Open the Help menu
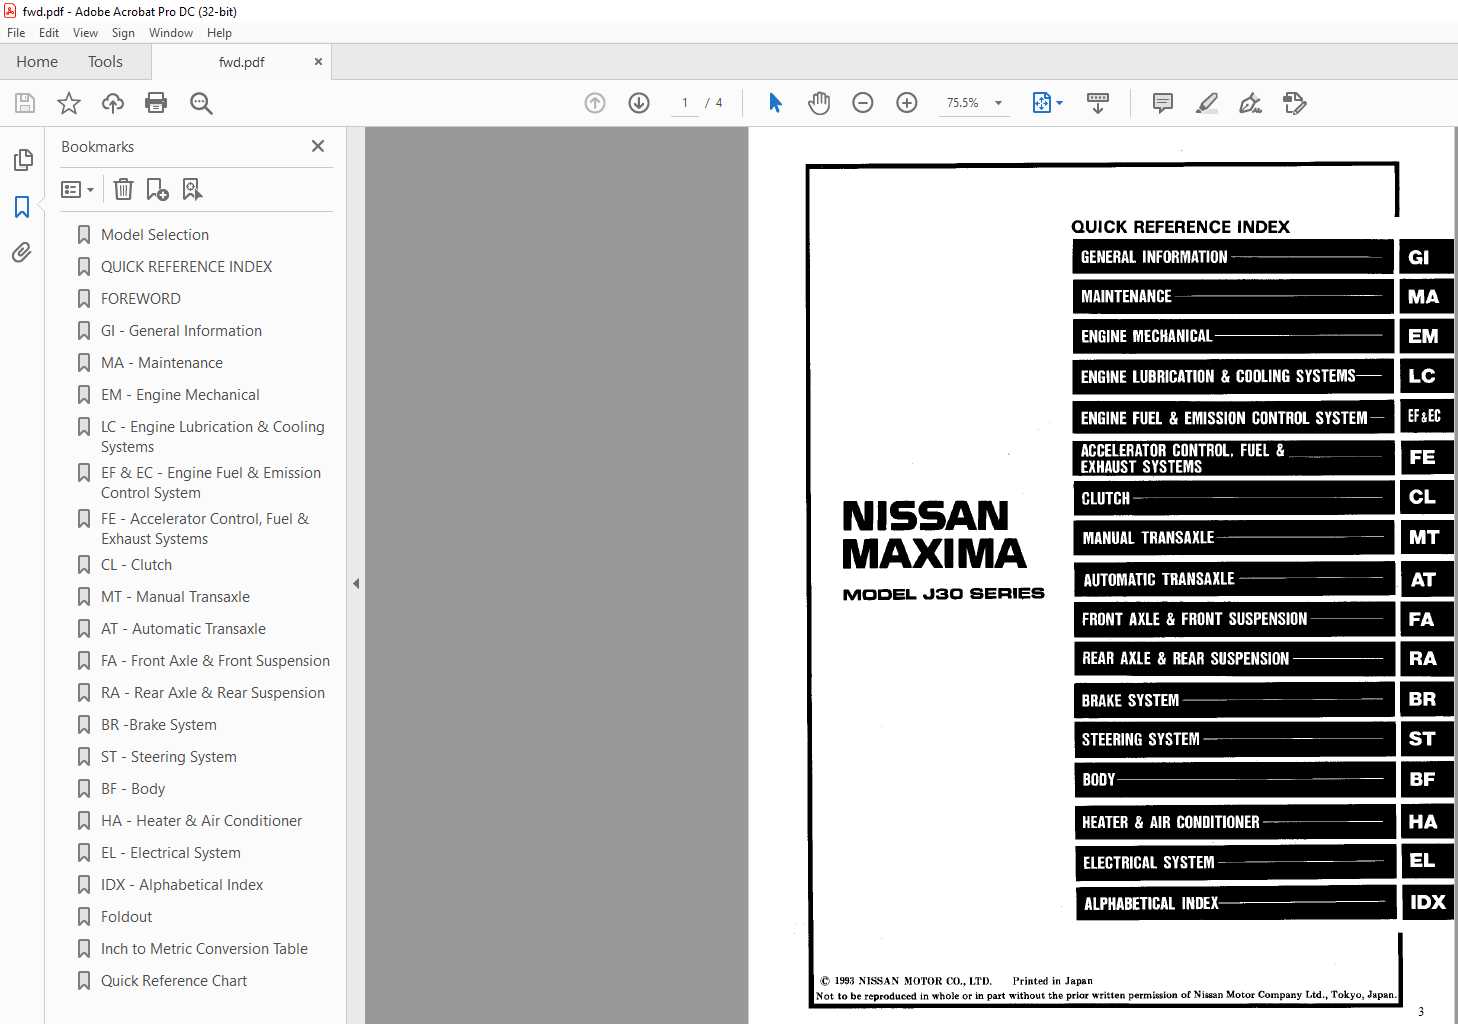The height and width of the screenshot is (1024, 1458). (219, 33)
